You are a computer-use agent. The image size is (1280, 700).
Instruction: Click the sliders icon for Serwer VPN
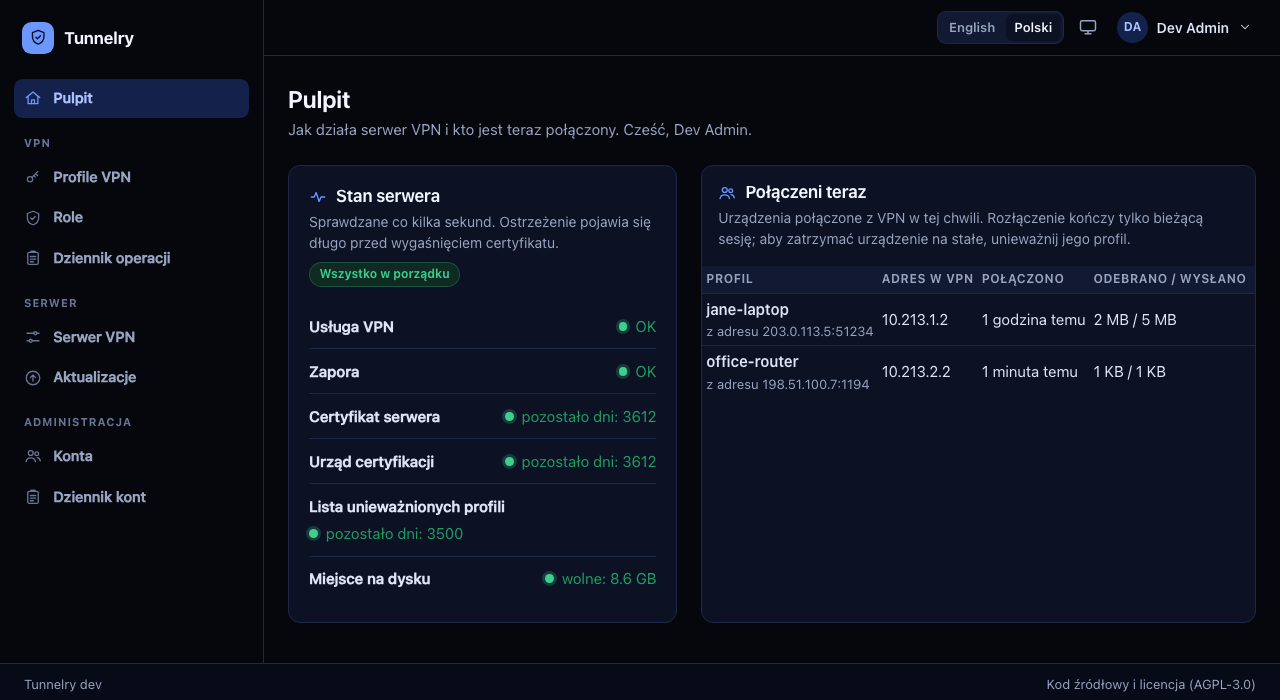coord(33,337)
